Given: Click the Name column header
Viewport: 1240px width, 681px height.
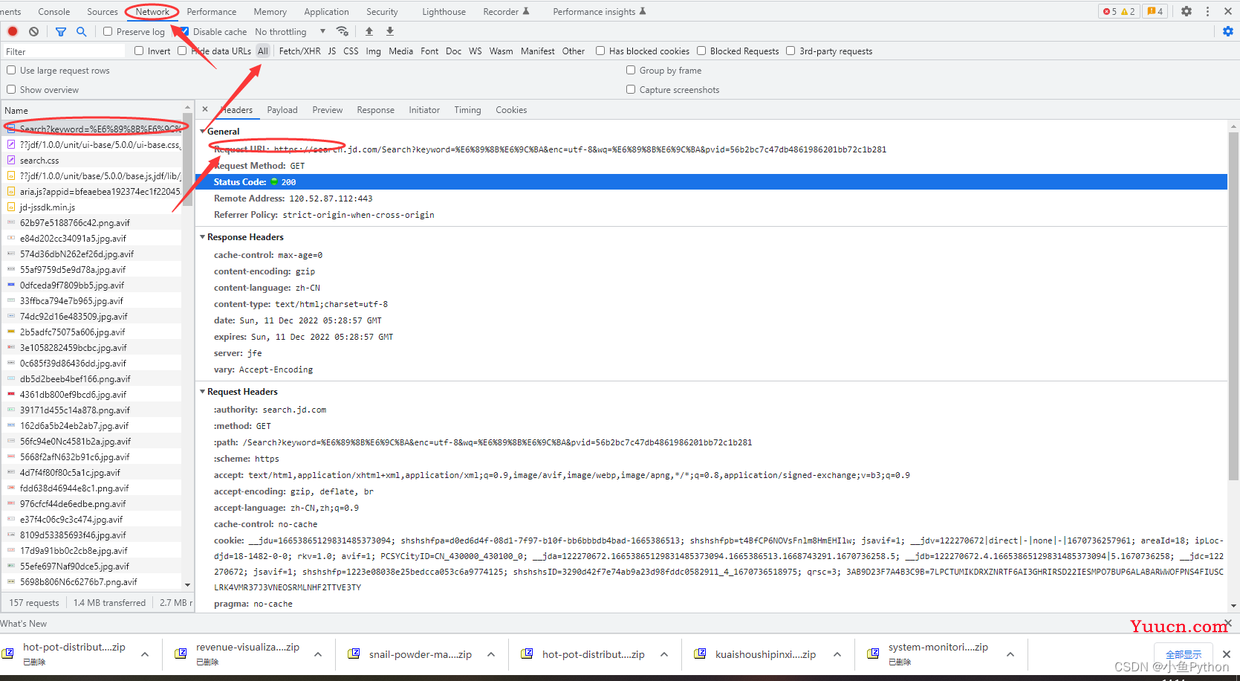Looking at the screenshot, I should point(92,110).
